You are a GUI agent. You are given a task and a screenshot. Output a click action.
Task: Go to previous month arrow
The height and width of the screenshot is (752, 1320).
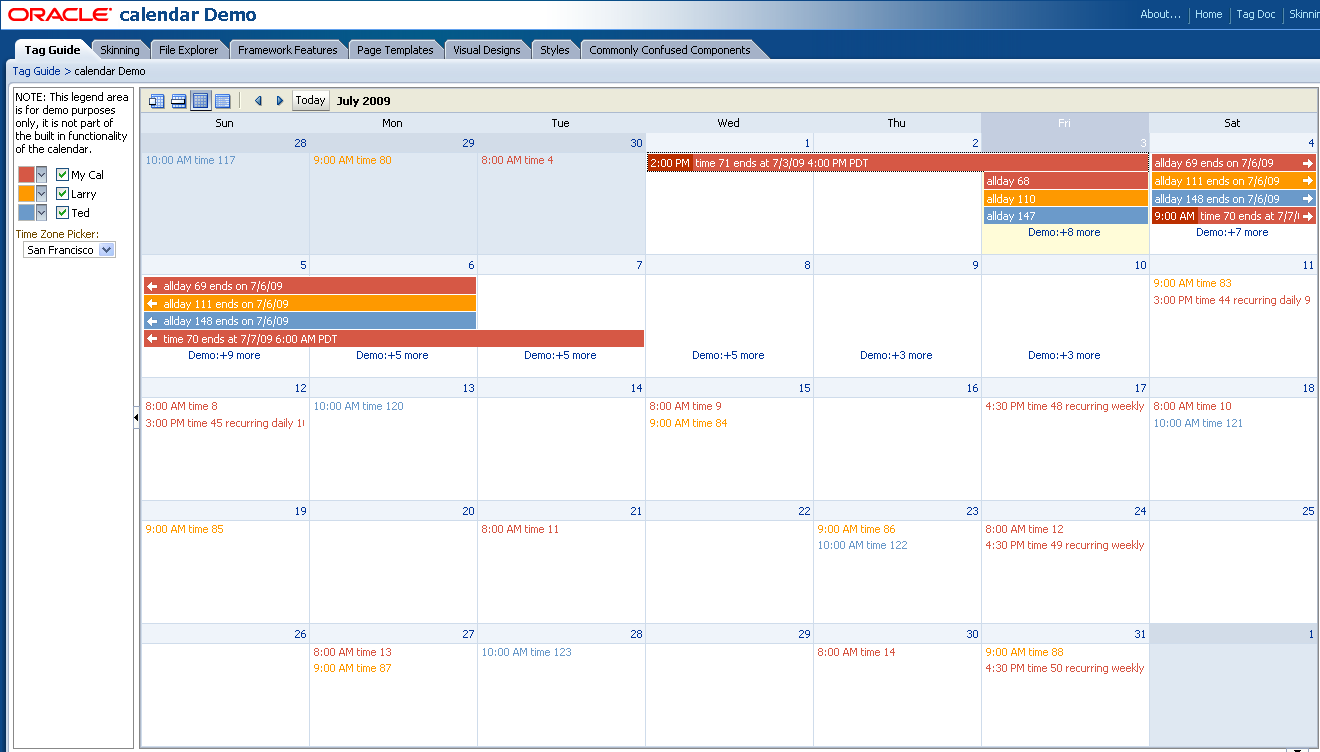point(258,101)
